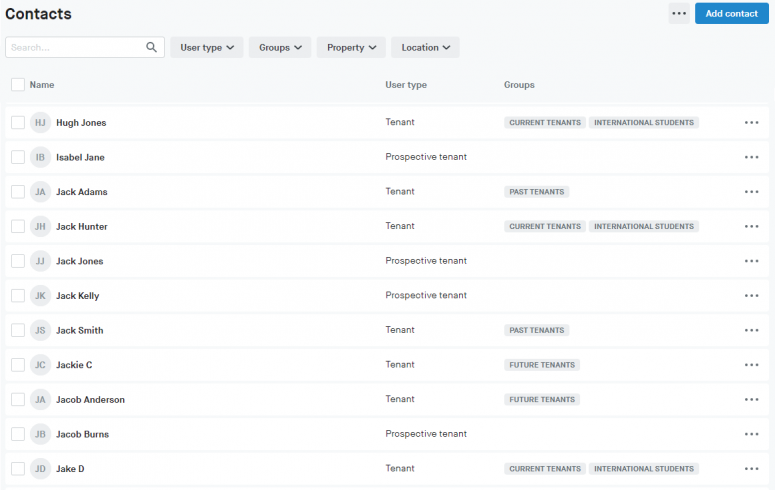Toggle the select-all checkbox in header
This screenshot has height=490, width=775.
[18, 85]
